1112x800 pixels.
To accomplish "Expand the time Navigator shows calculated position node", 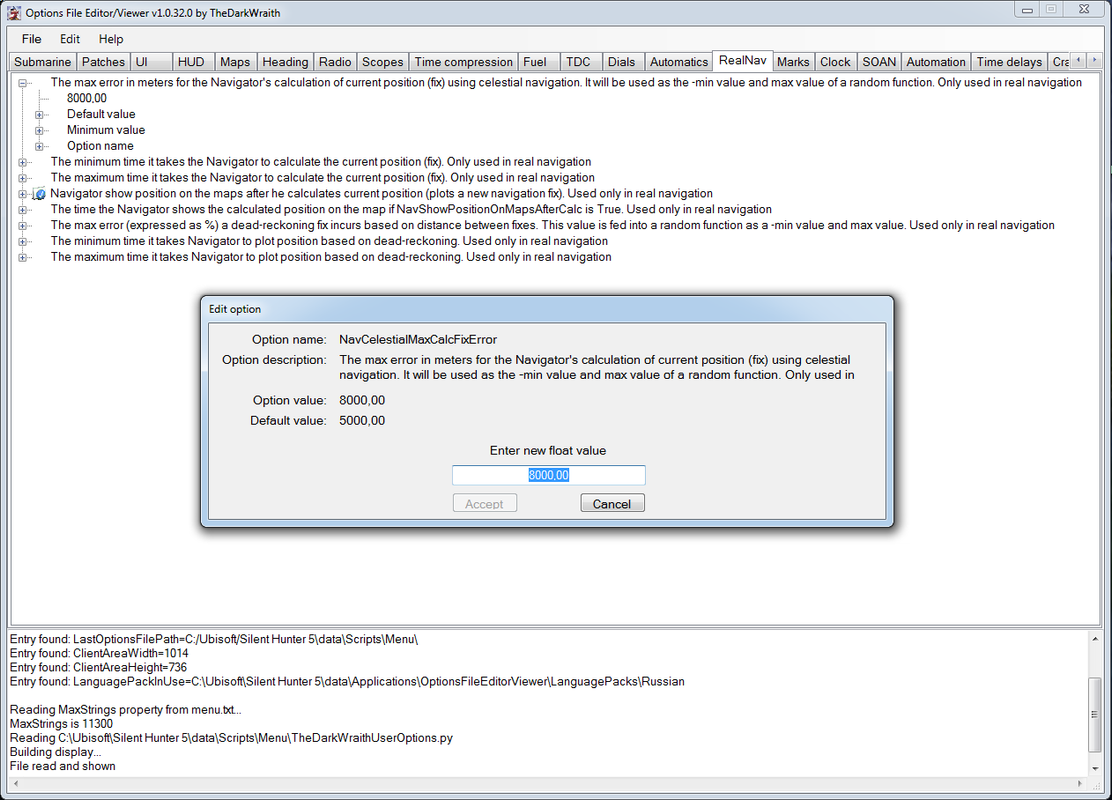I will coord(23,210).
